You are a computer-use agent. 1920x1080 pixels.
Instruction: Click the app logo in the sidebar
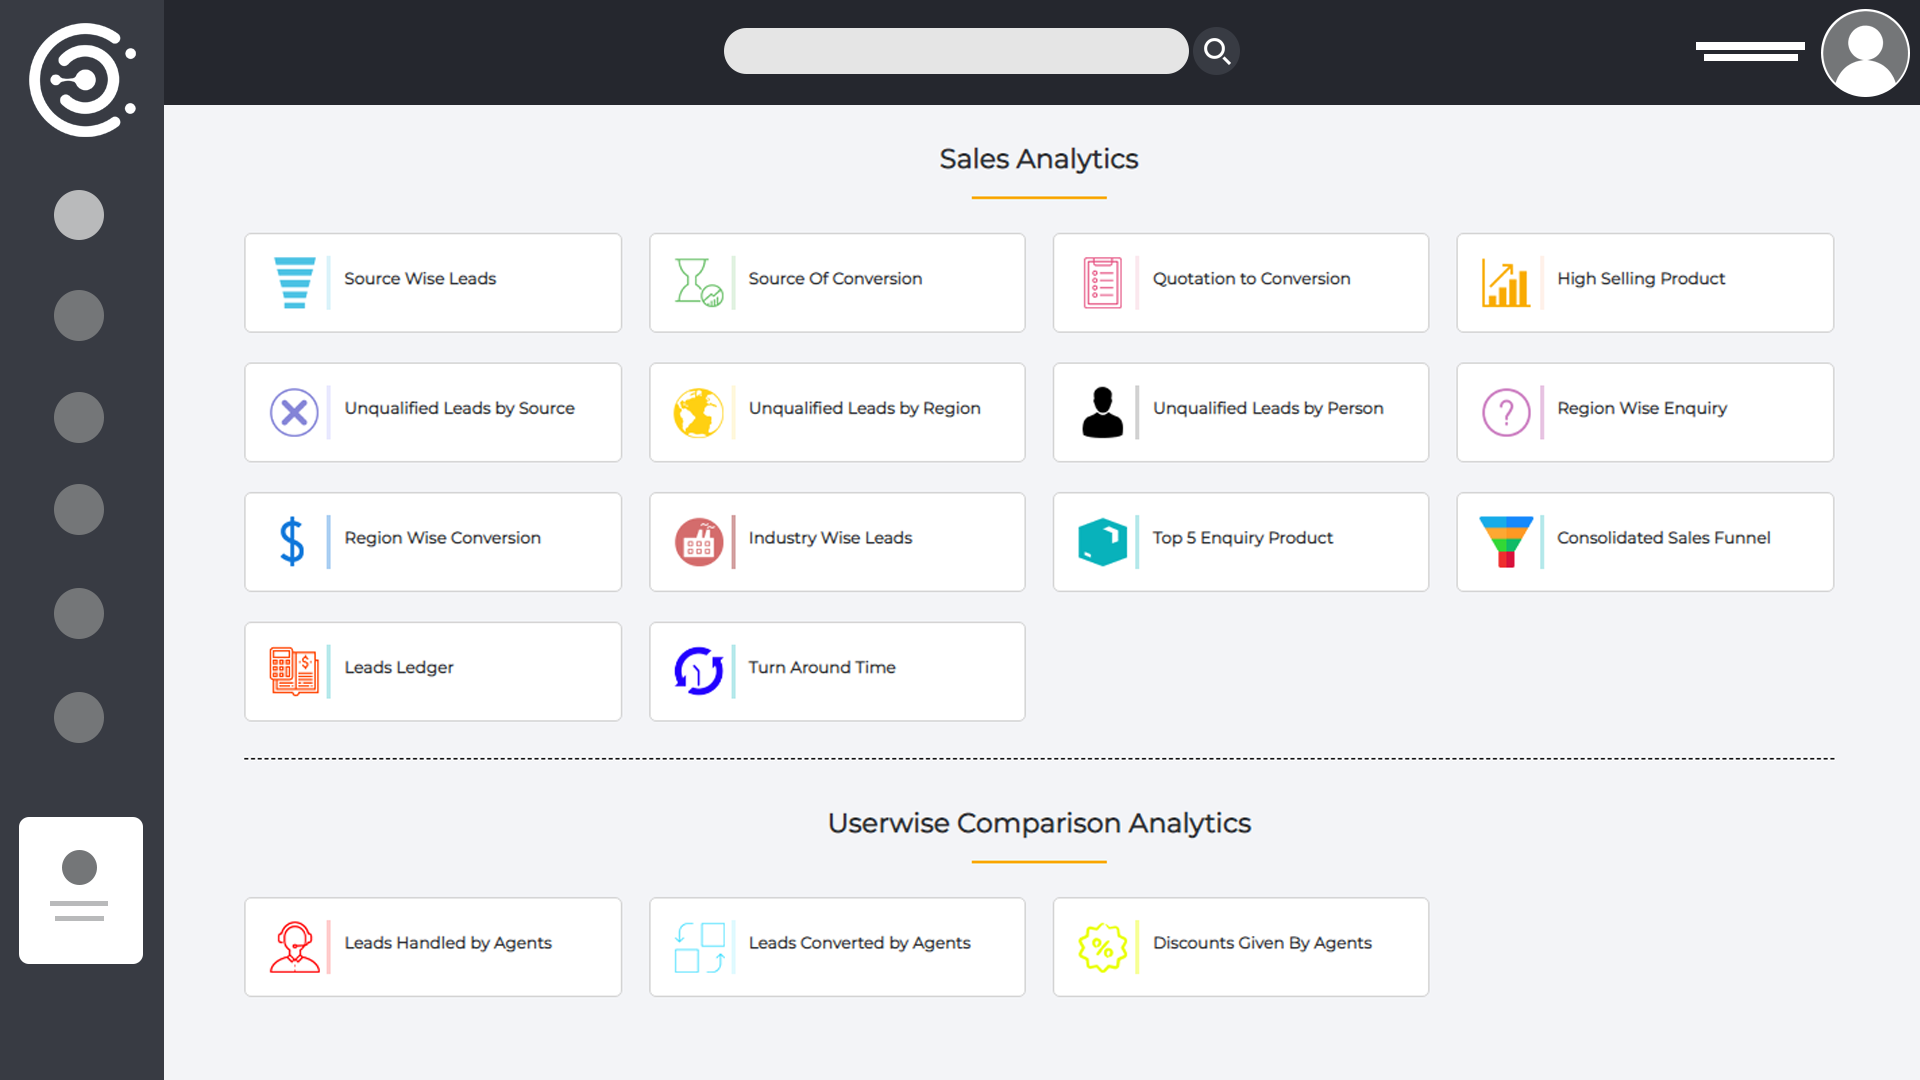click(82, 80)
